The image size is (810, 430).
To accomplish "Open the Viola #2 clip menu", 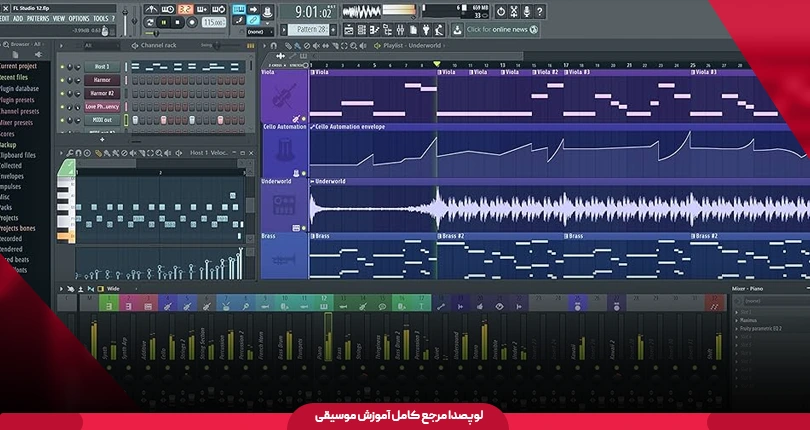I will click(x=535, y=72).
